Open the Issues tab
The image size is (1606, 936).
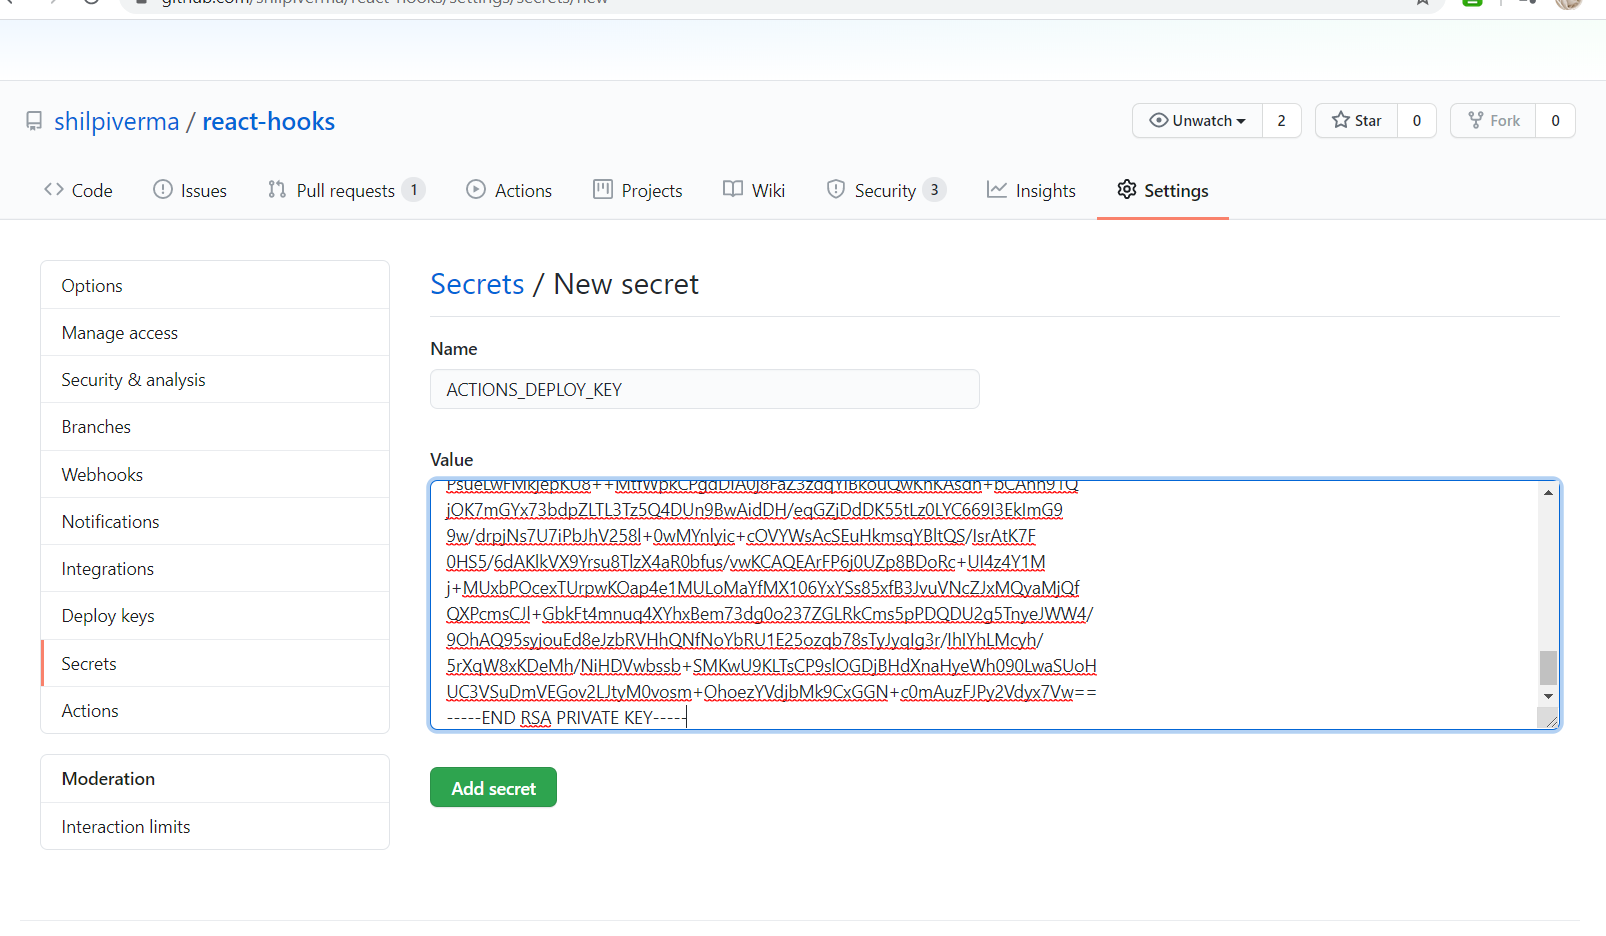[x=190, y=190]
